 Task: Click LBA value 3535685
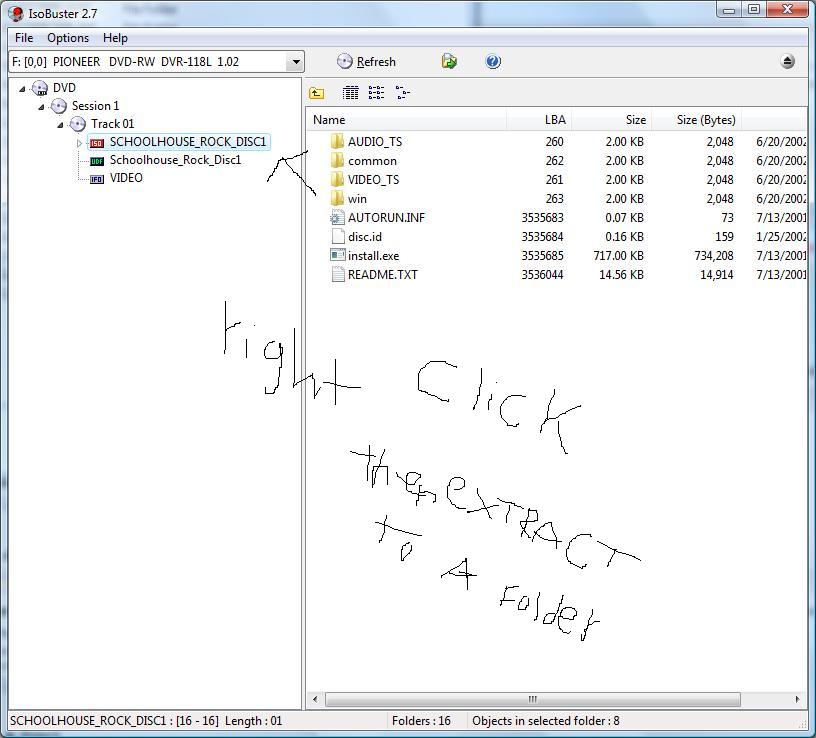point(542,256)
